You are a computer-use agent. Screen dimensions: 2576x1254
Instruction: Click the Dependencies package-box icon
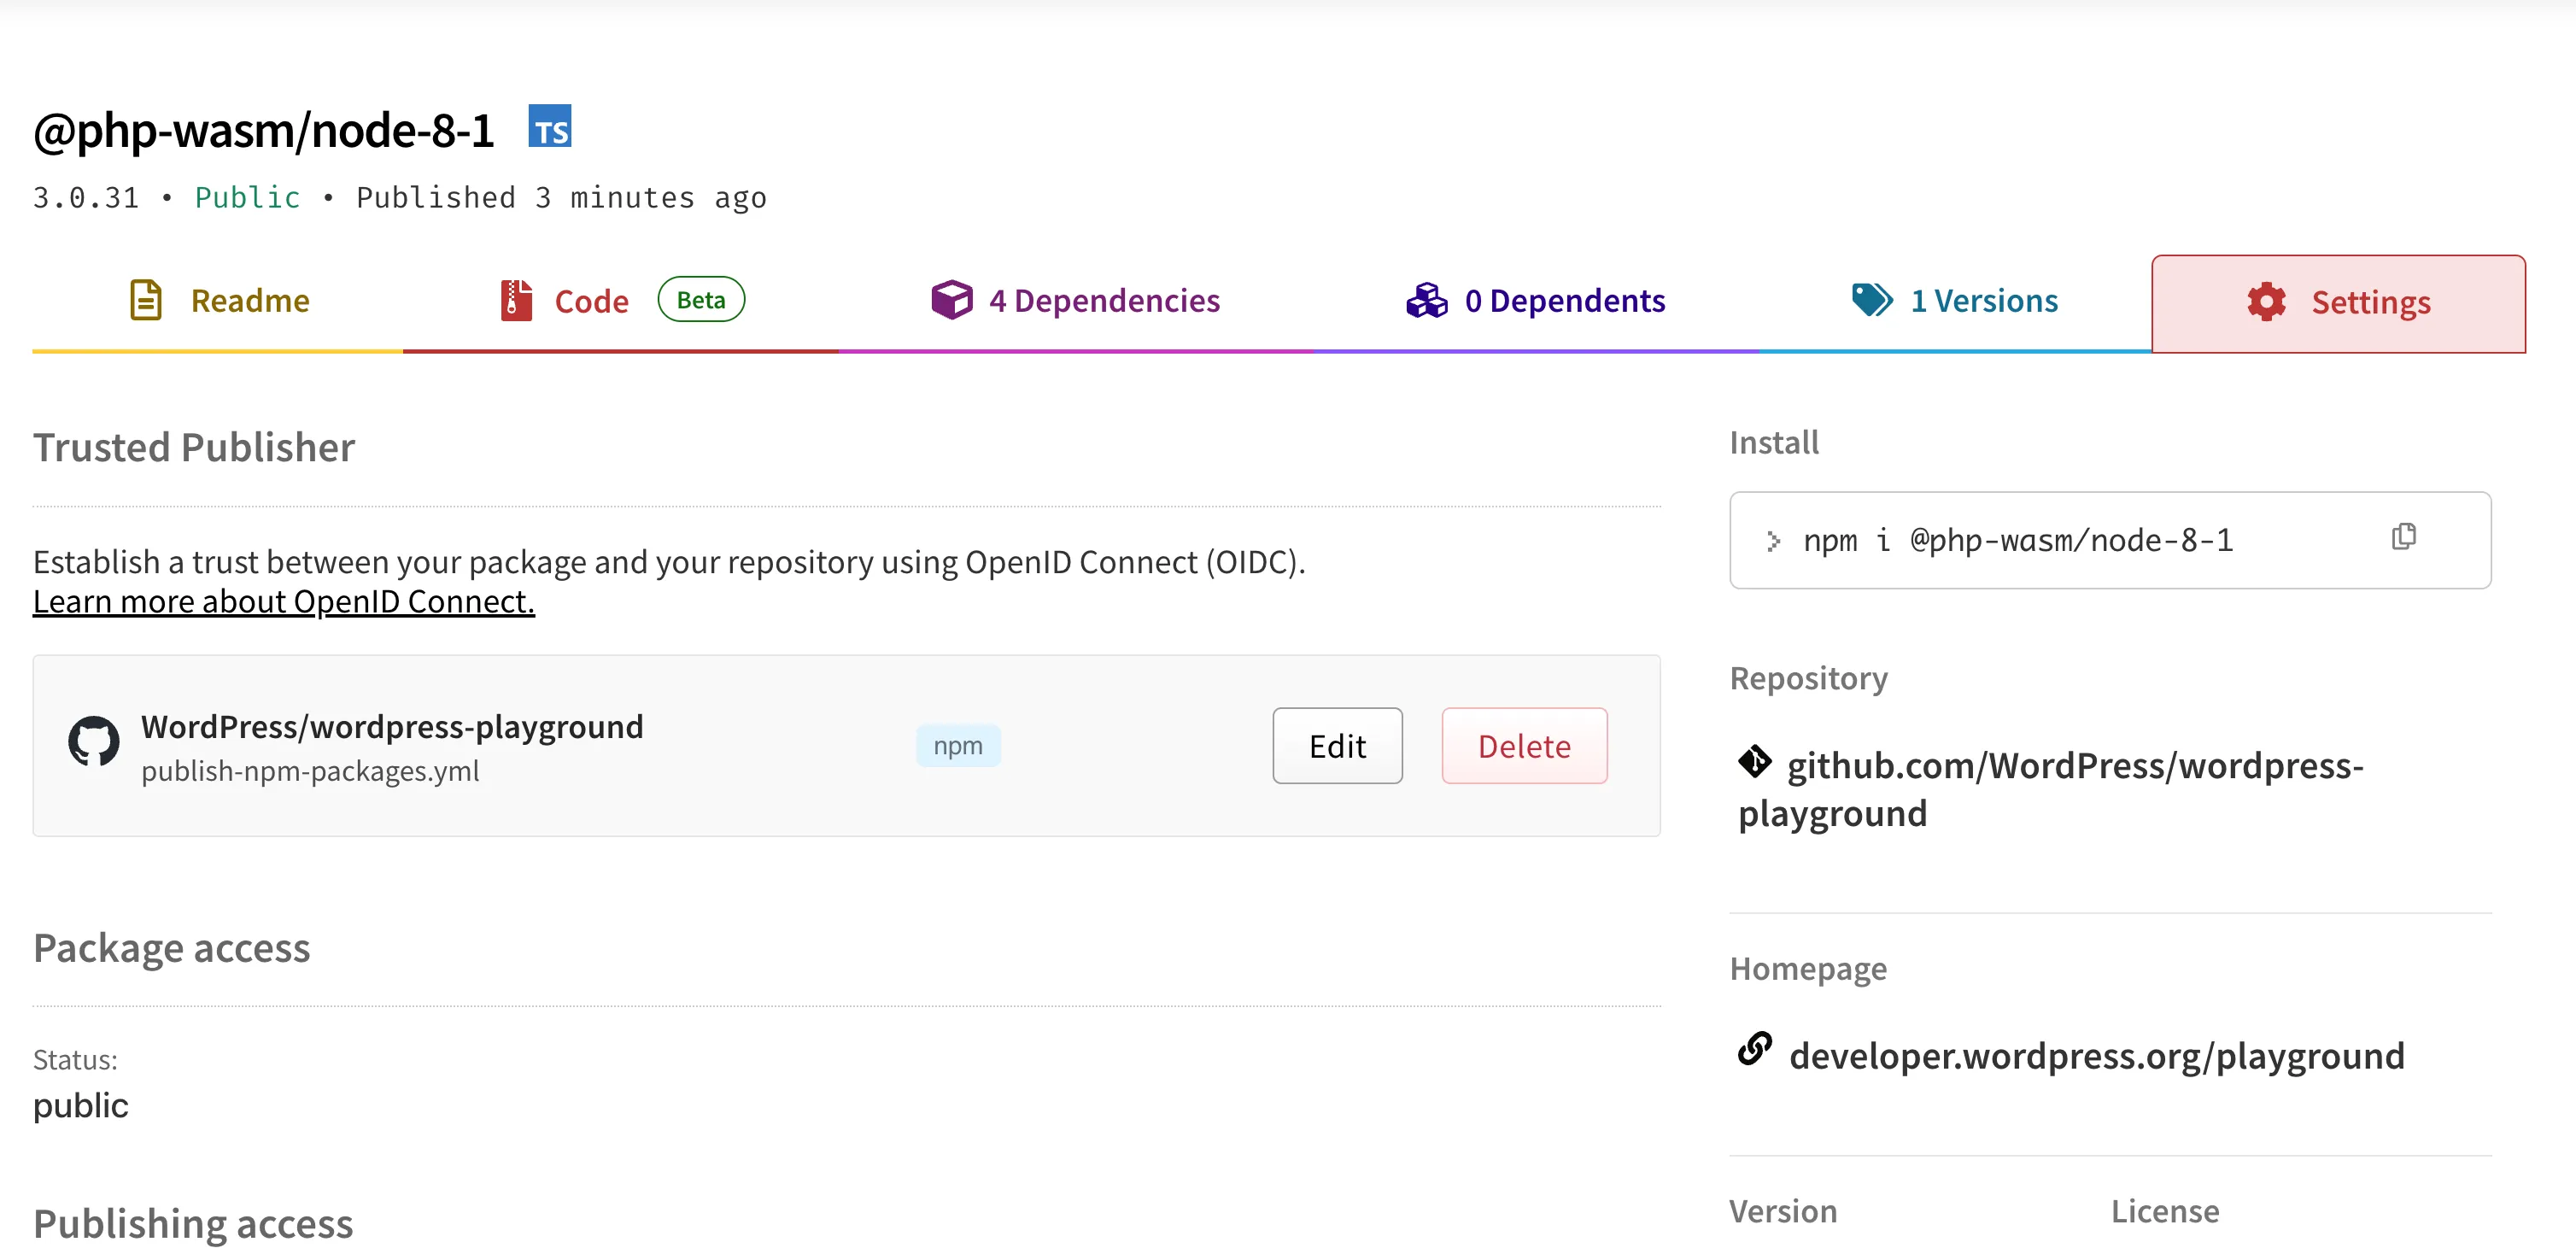951,299
